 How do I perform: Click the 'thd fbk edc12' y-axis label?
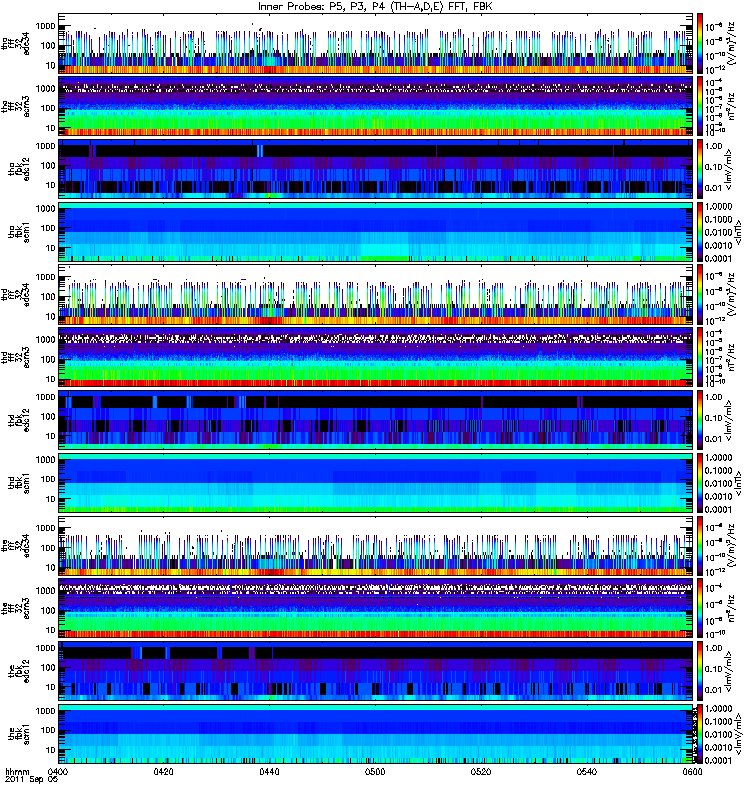click(x=19, y=420)
